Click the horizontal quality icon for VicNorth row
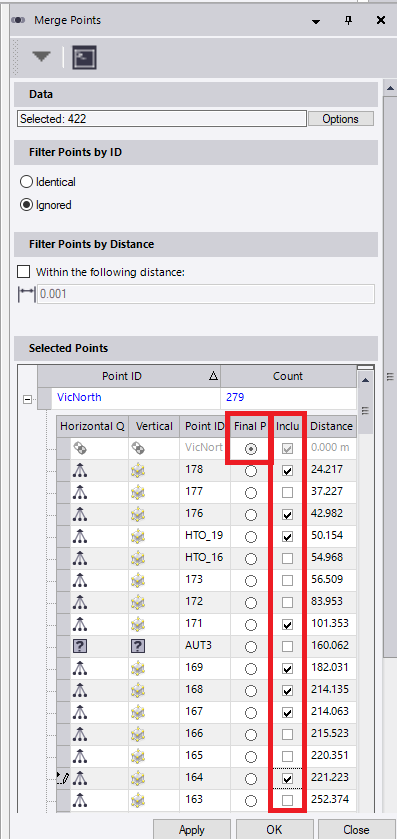This screenshot has width=397, height=839. [80, 448]
